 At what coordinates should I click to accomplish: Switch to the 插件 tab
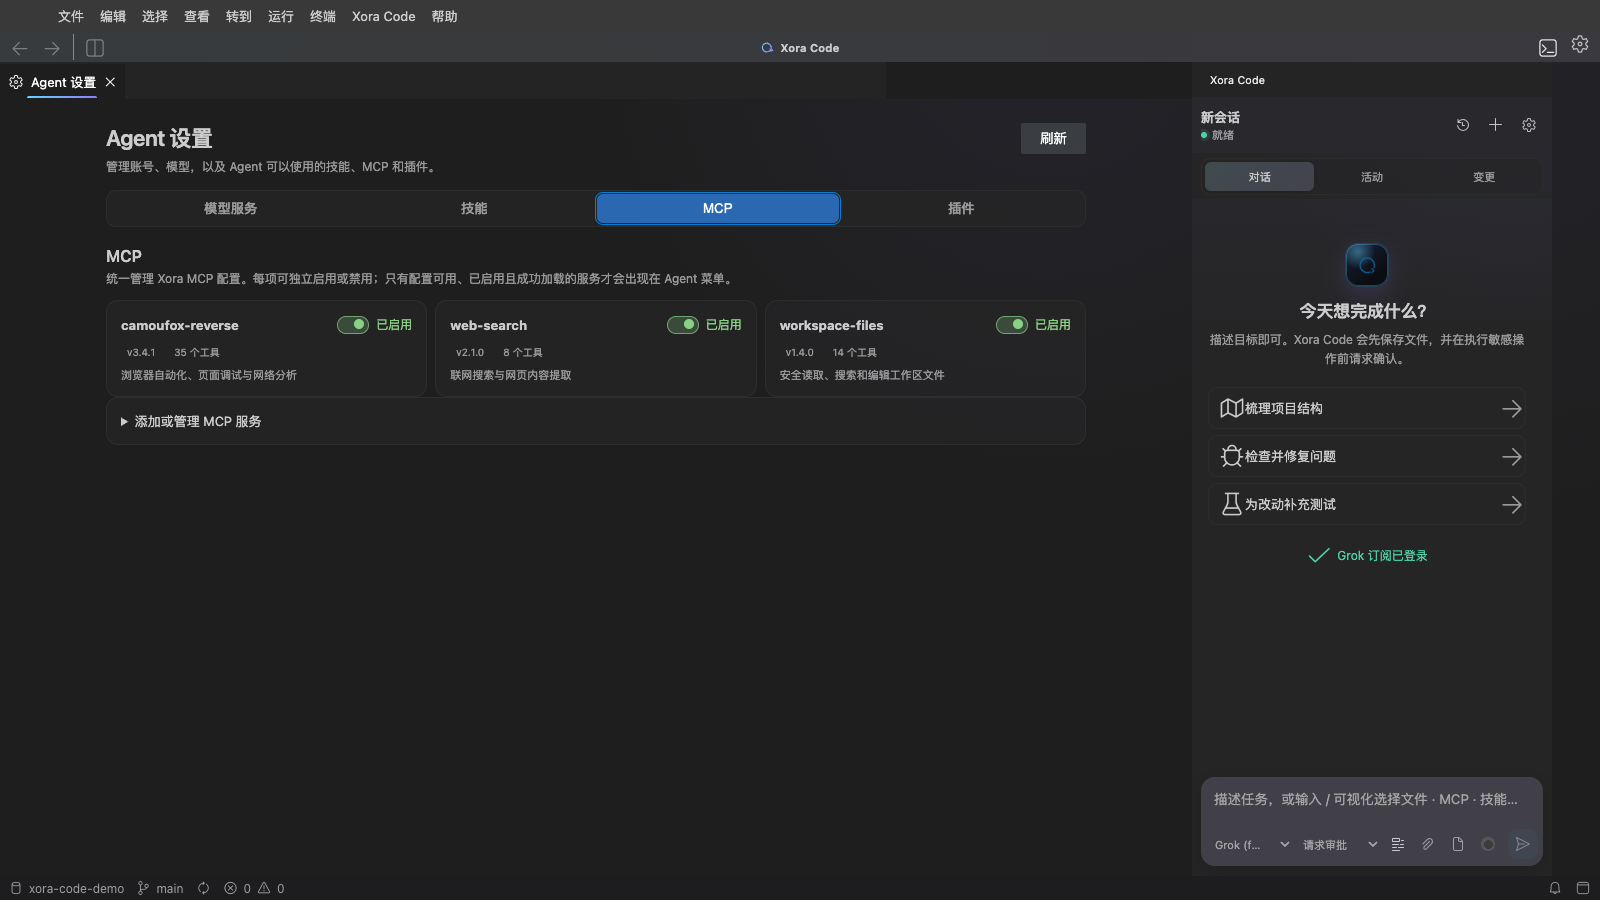[961, 208]
